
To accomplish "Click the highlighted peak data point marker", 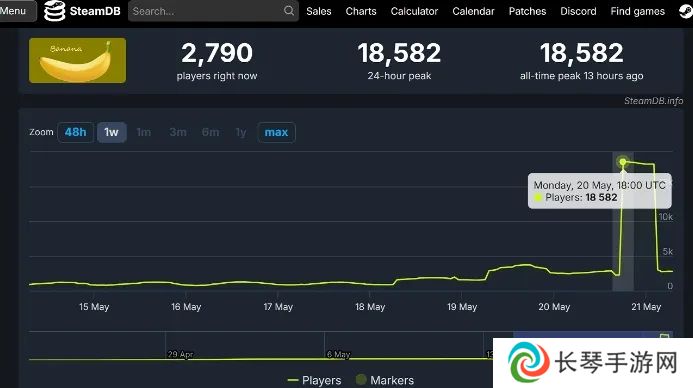I will click(x=623, y=162).
